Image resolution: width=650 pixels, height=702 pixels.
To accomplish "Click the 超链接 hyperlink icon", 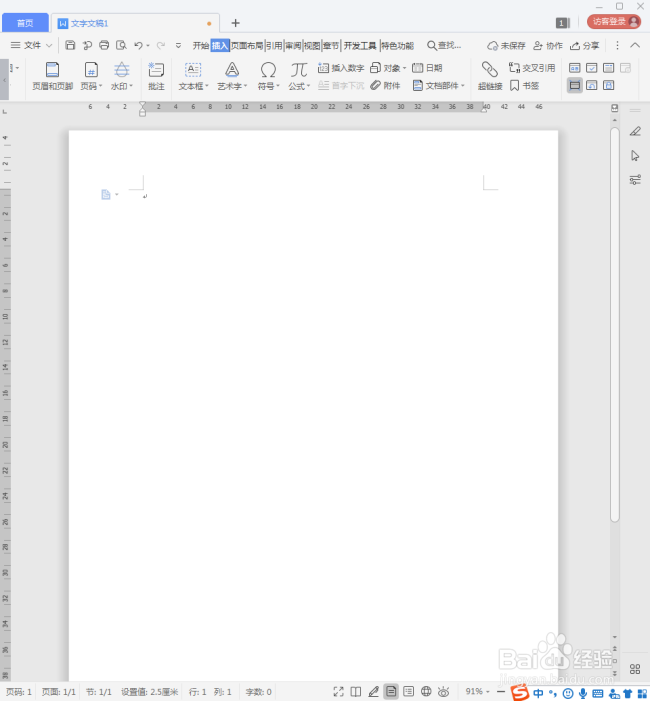I will (x=490, y=76).
